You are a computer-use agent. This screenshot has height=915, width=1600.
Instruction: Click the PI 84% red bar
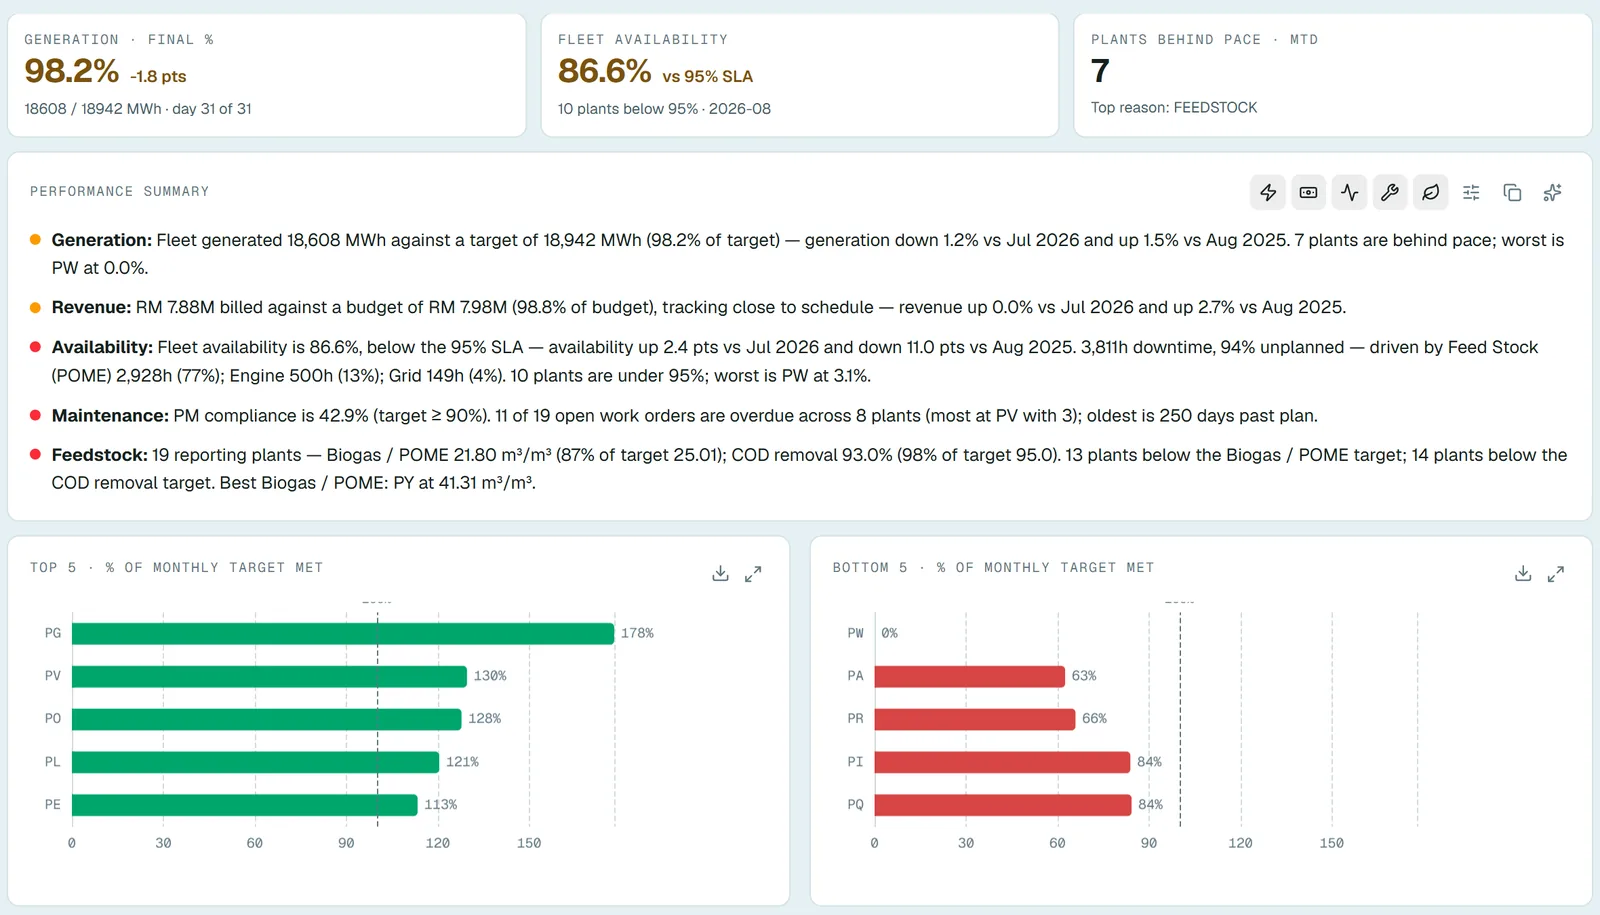click(1002, 762)
